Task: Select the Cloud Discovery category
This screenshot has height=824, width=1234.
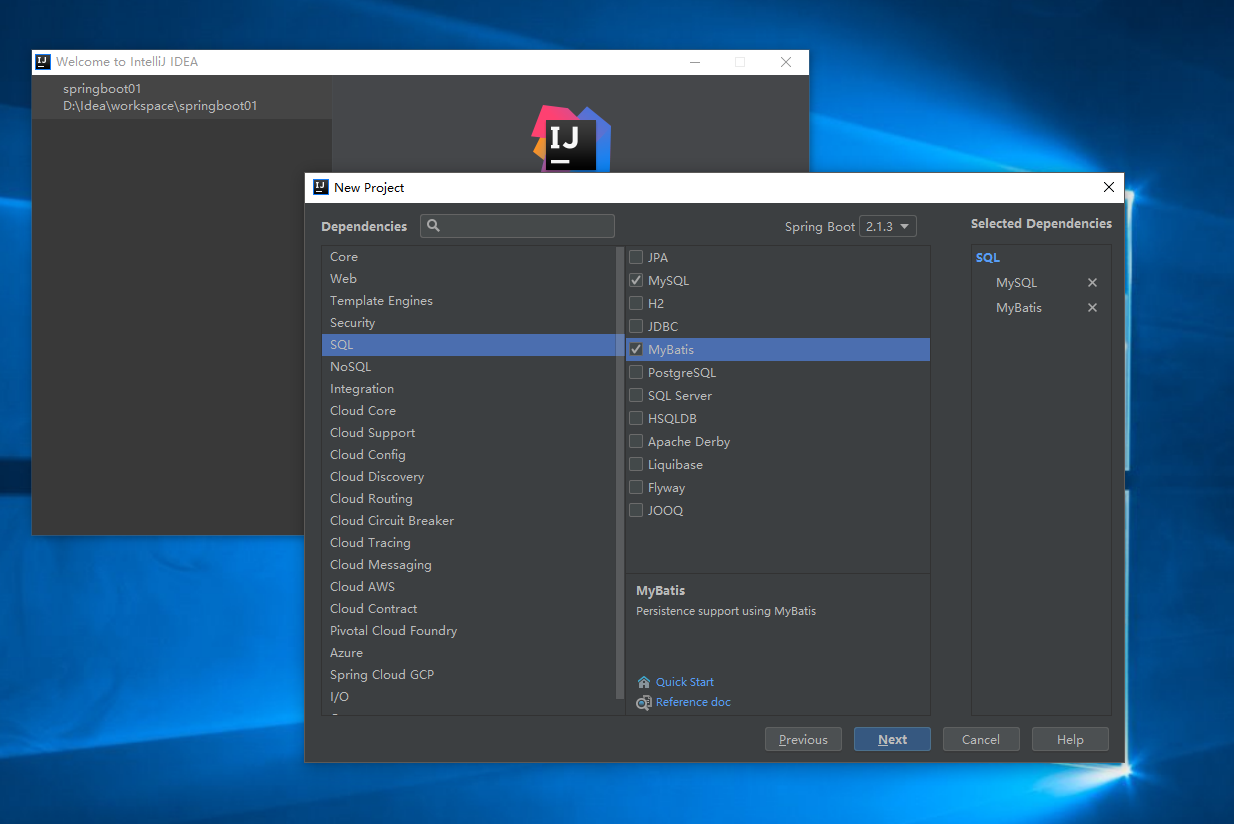Action: tap(468, 477)
